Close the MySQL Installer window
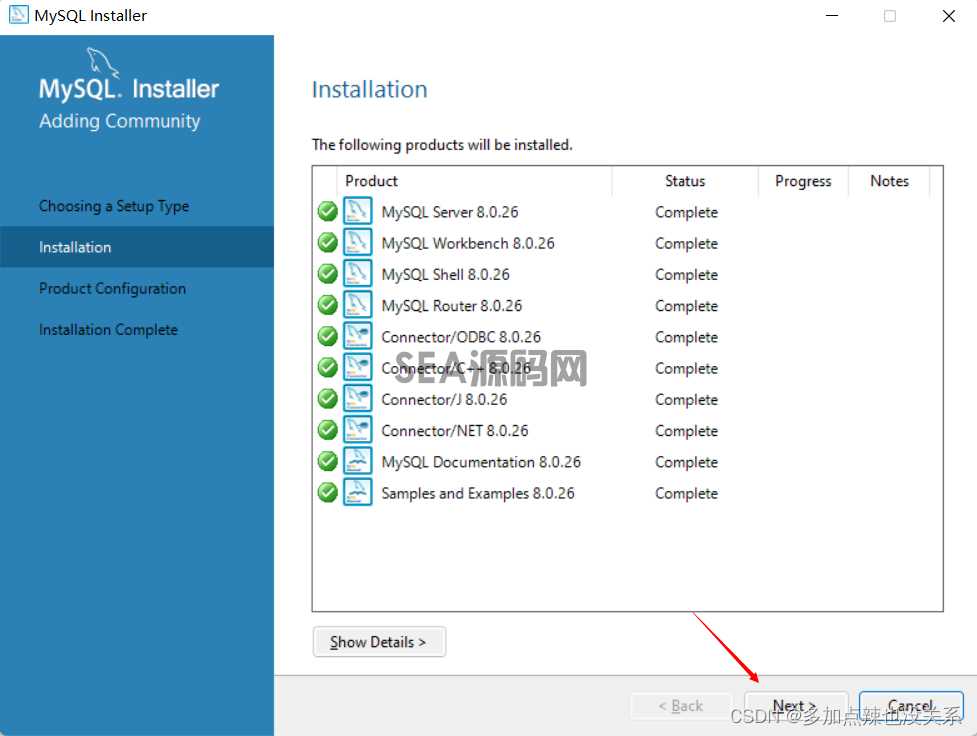The height and width of the screenshot is (736, 977). 948,16
